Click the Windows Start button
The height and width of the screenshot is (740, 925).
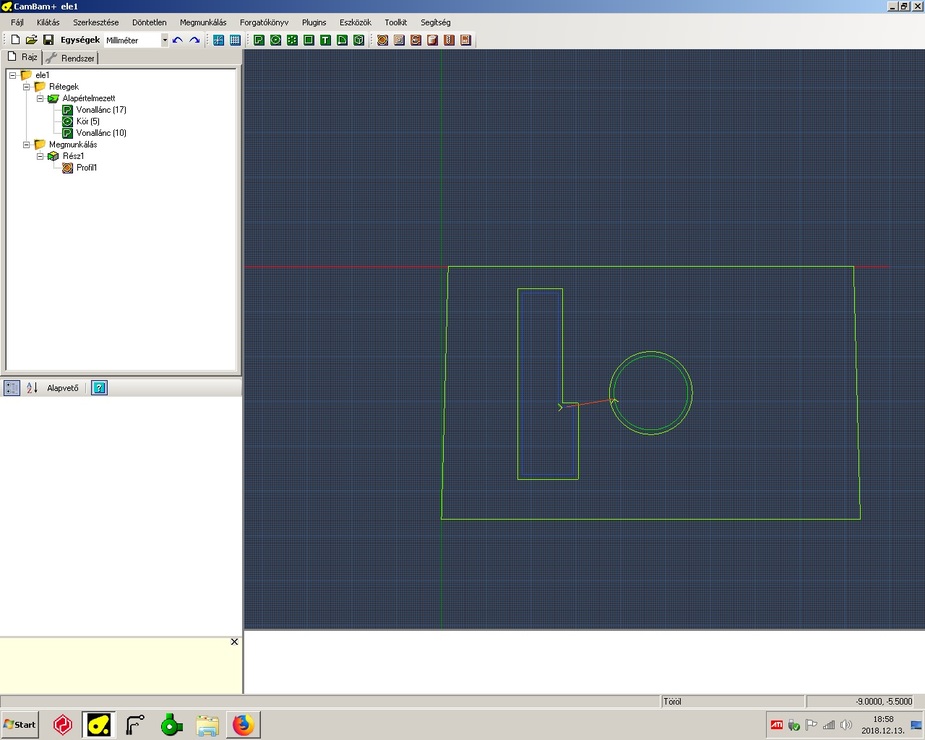(x=20, y=724)
